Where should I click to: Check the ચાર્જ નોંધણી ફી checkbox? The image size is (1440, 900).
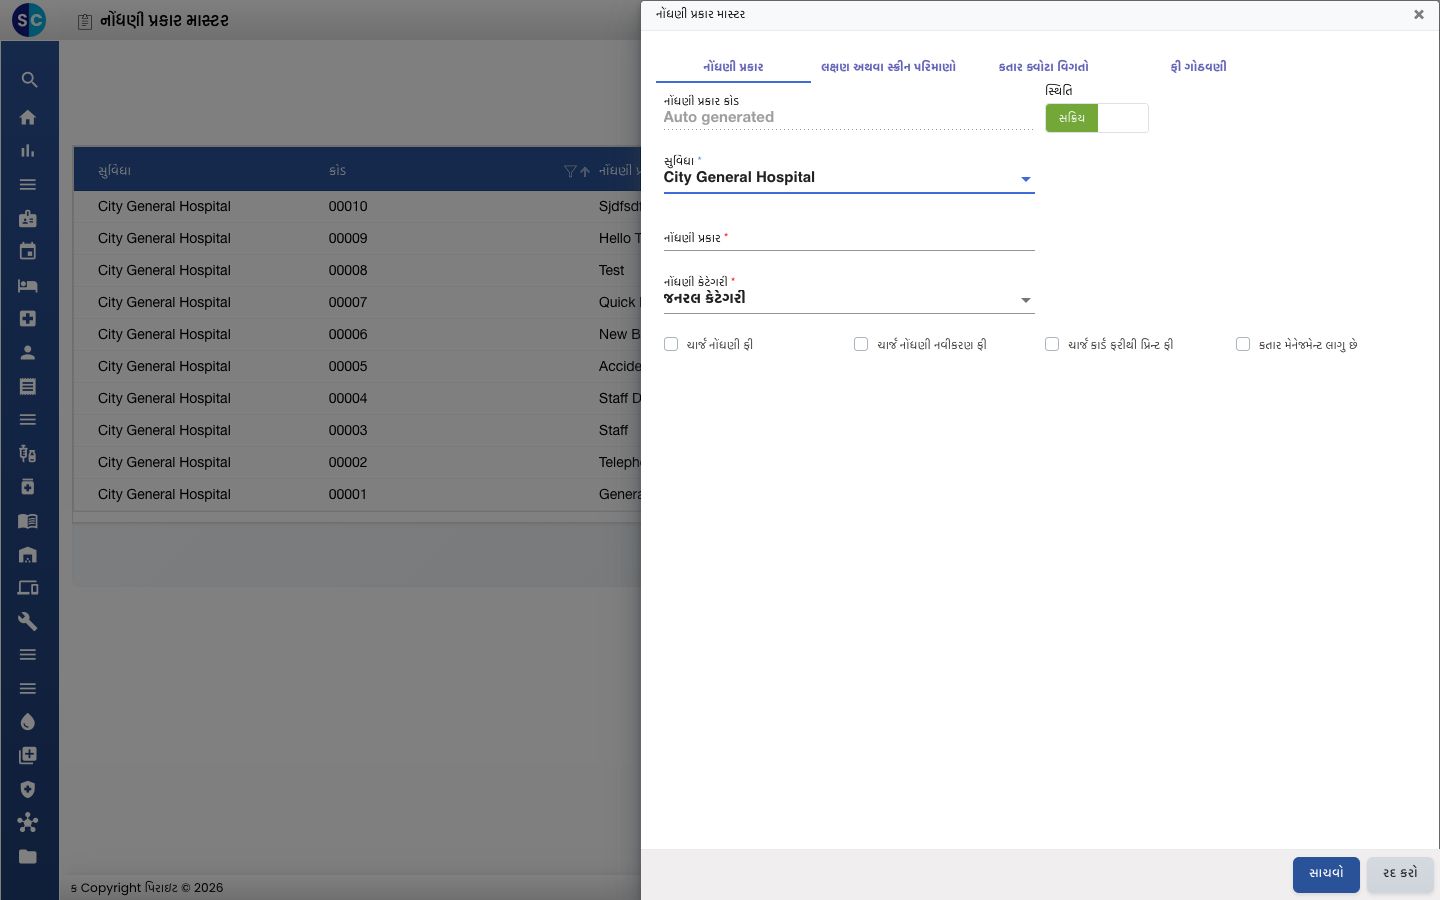tap(671, 344)
